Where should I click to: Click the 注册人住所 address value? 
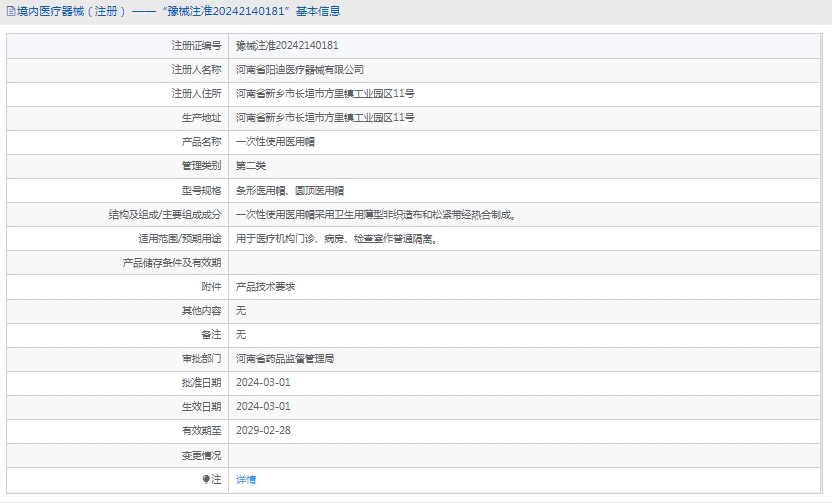click(325, 94)
